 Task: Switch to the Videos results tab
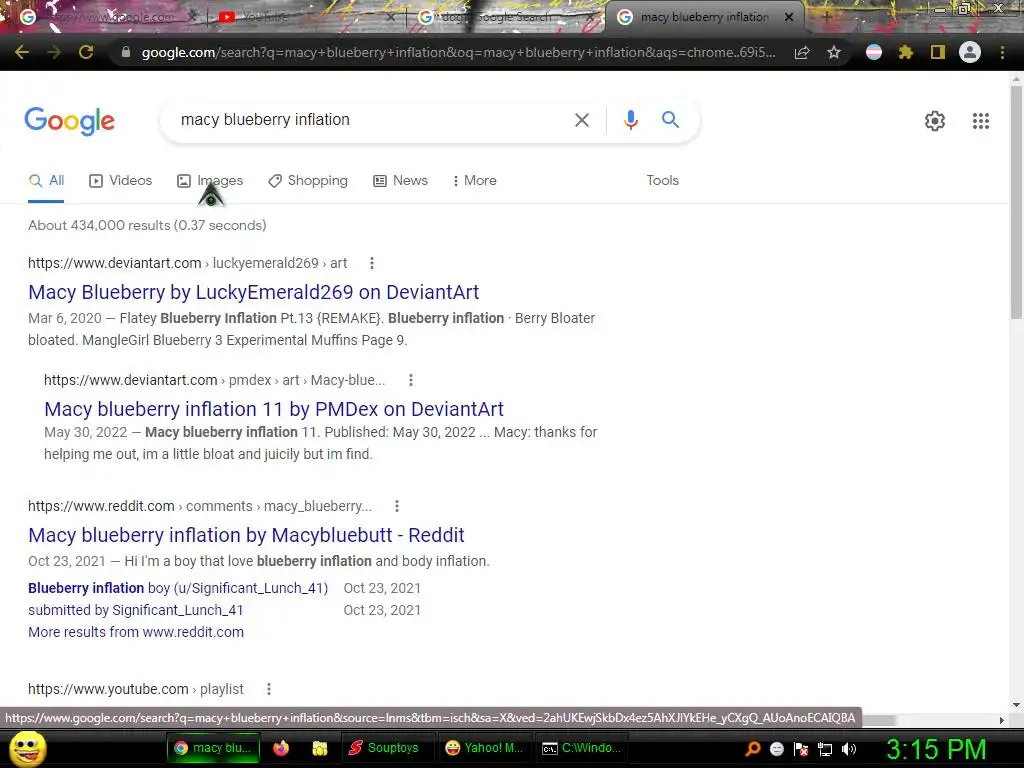pos(120,181)
